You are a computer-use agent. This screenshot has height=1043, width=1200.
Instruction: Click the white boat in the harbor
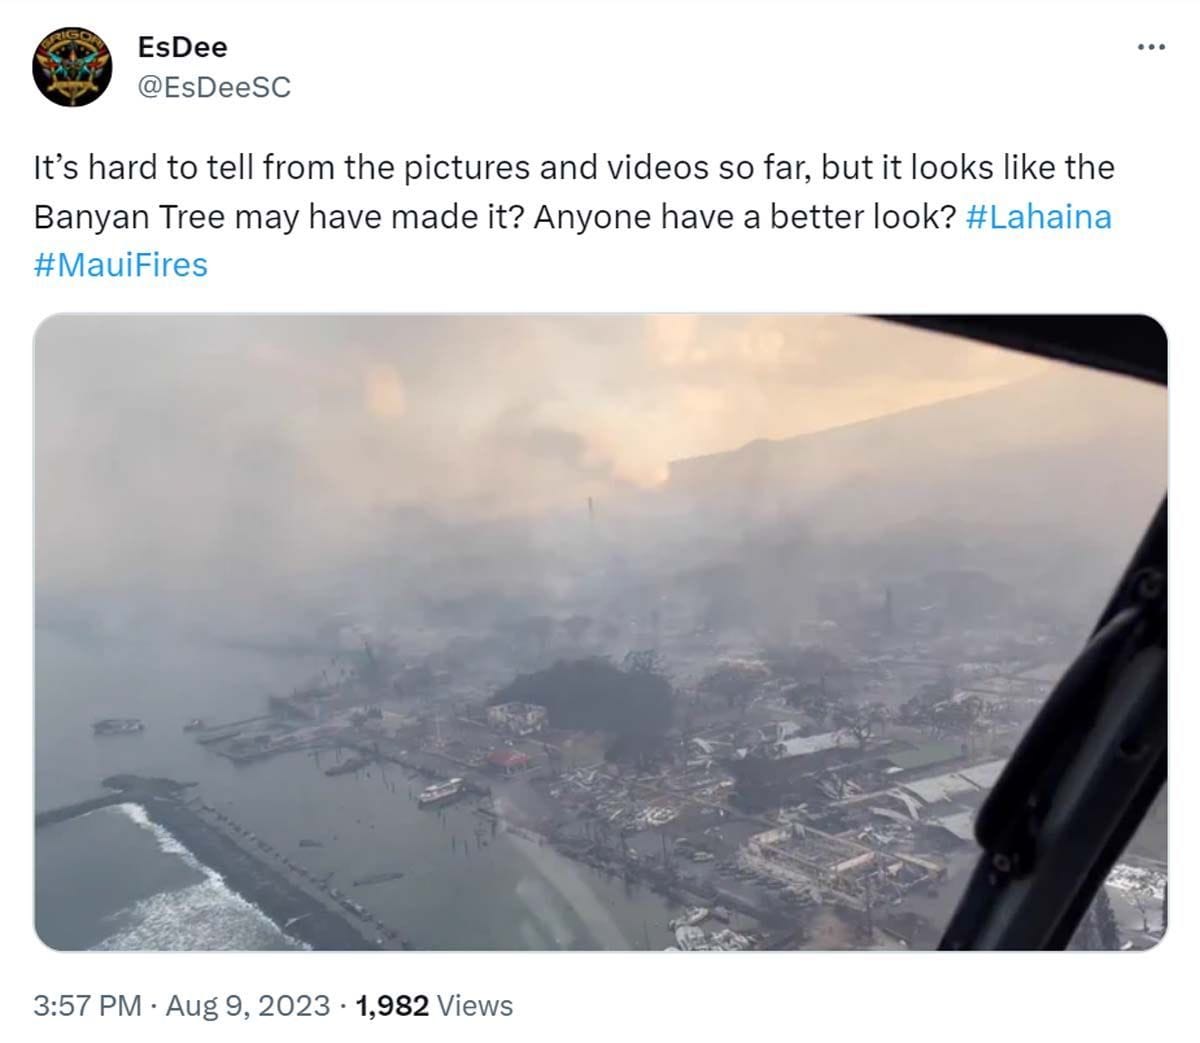[440, 792]
